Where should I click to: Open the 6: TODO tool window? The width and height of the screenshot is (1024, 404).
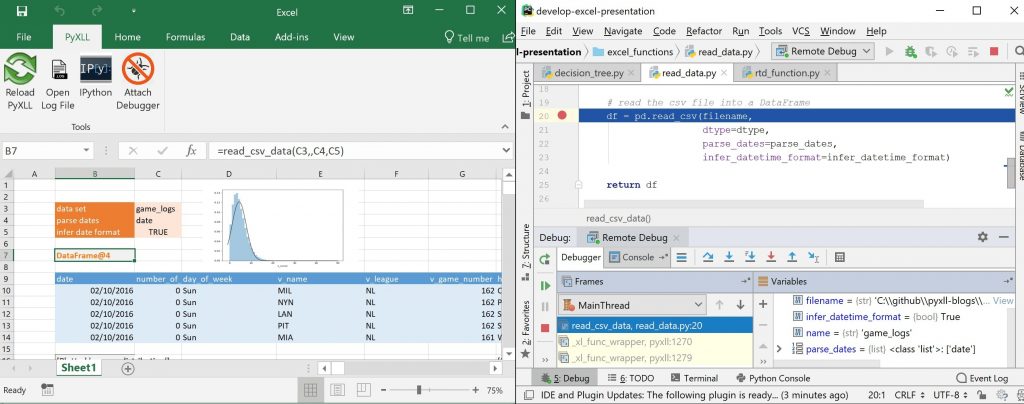tap(631, 378)
